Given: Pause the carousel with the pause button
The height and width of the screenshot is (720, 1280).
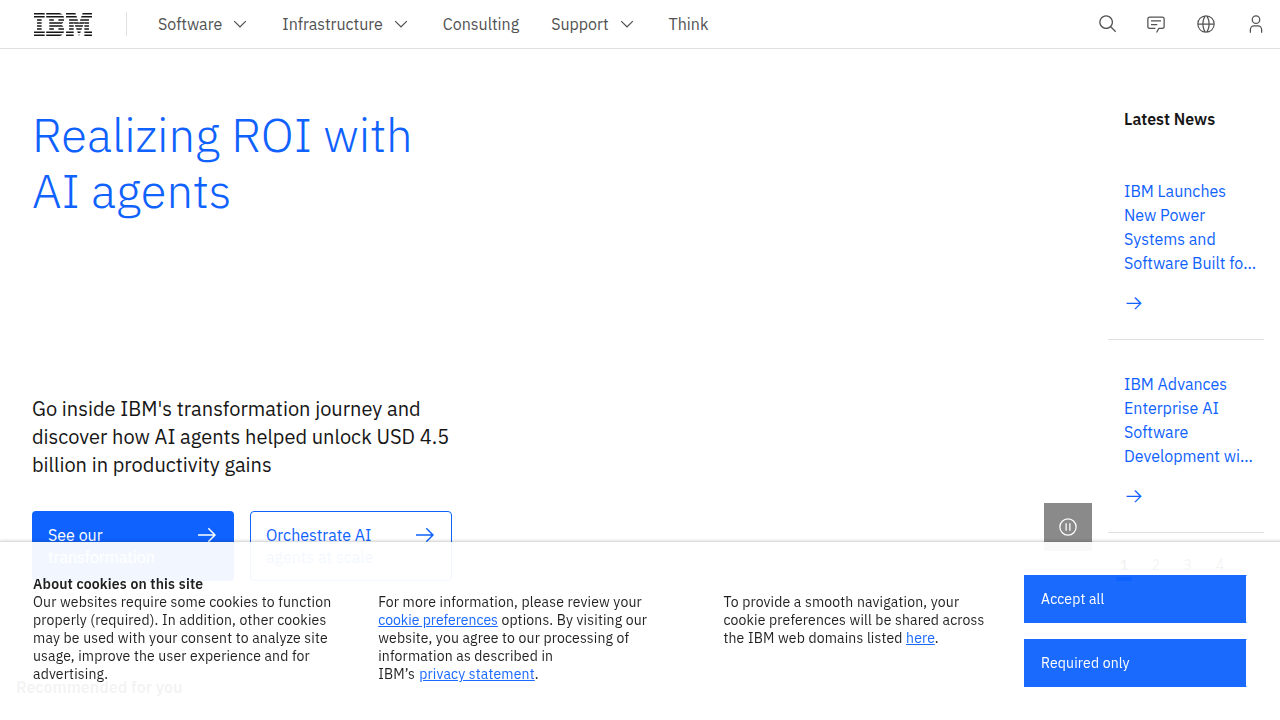Looking at the screenshot, I should pos(1068,527).
